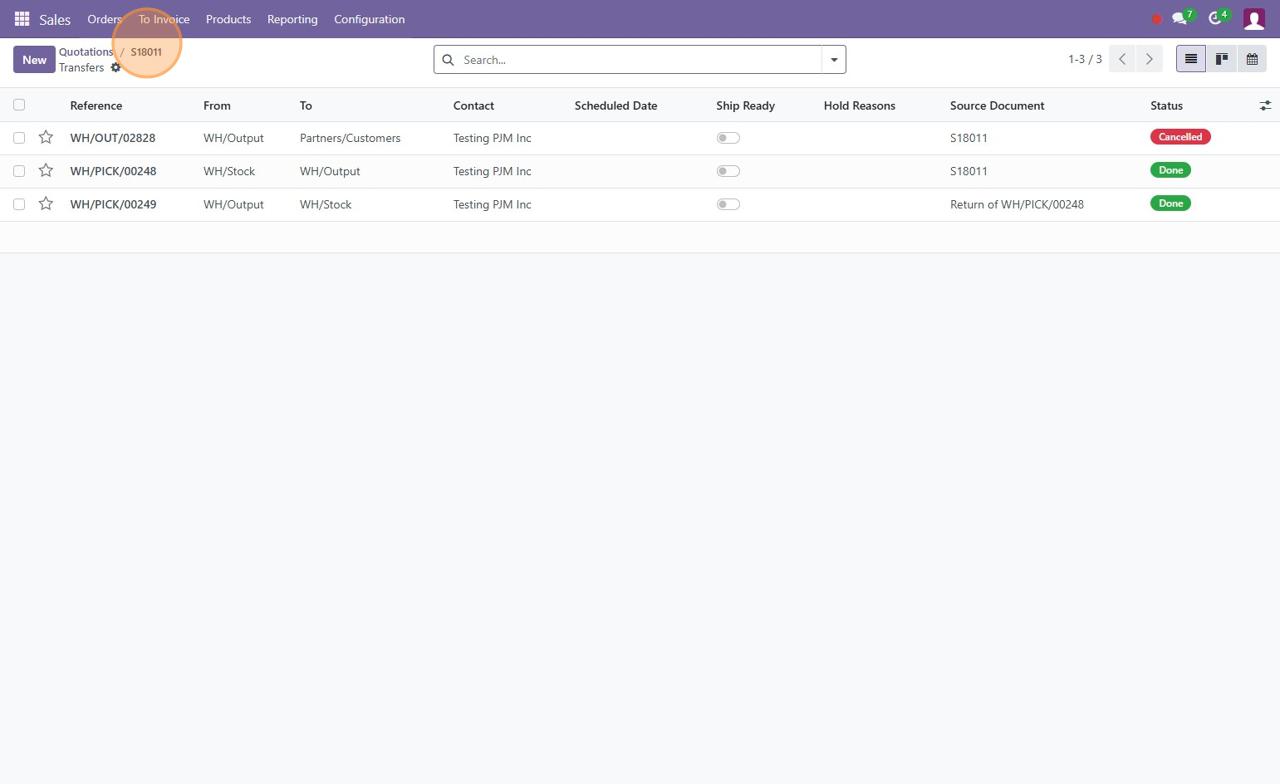Image resolution: width=1280 pixels, height=784 pixels.
Task: Expand the search filter options dropdown
Action: [x=834, y=60]
